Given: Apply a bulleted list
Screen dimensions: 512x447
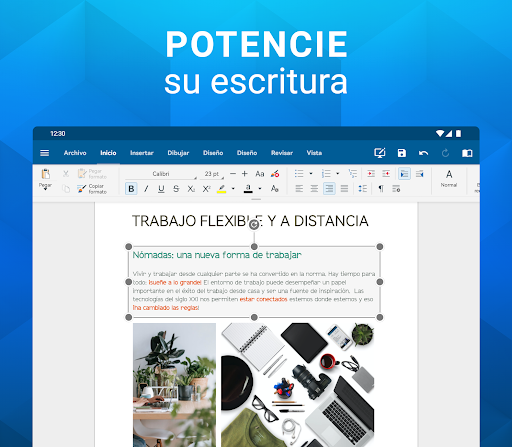Looking at the screenshot, I should pos(299,174).
